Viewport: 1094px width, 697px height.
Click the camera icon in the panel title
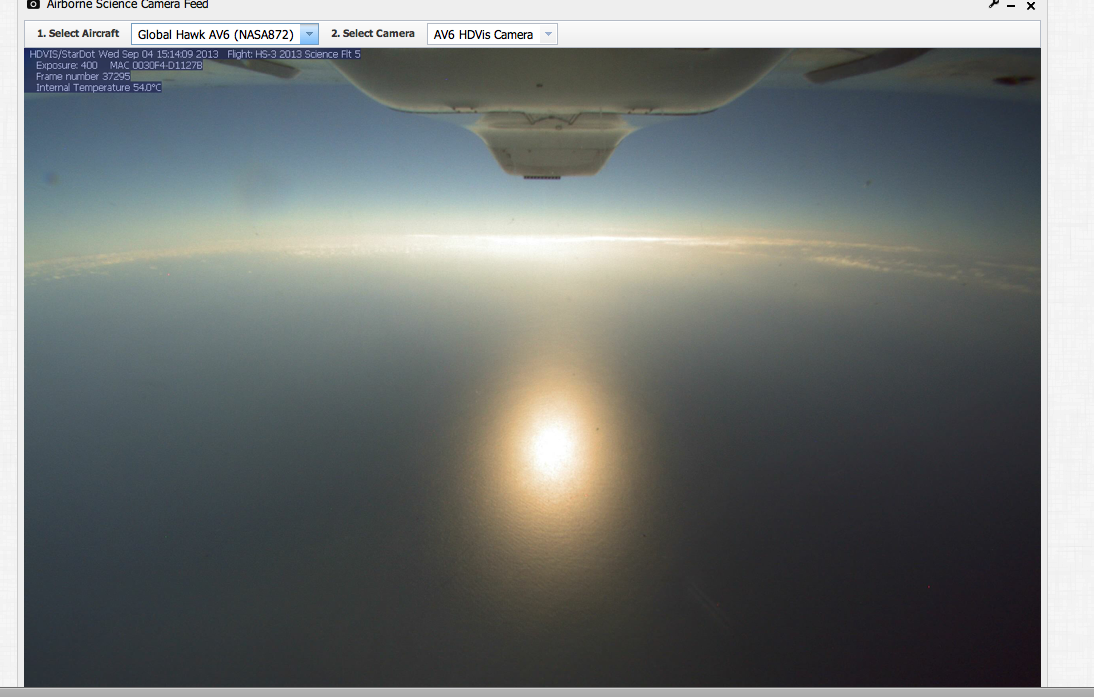(x=33, y=4)
